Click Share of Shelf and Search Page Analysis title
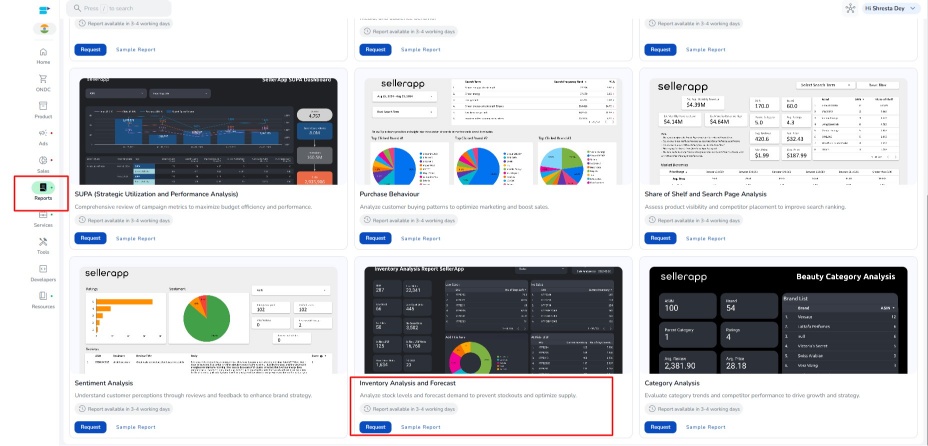Viewport: 928px width, 446px height. 705,194
